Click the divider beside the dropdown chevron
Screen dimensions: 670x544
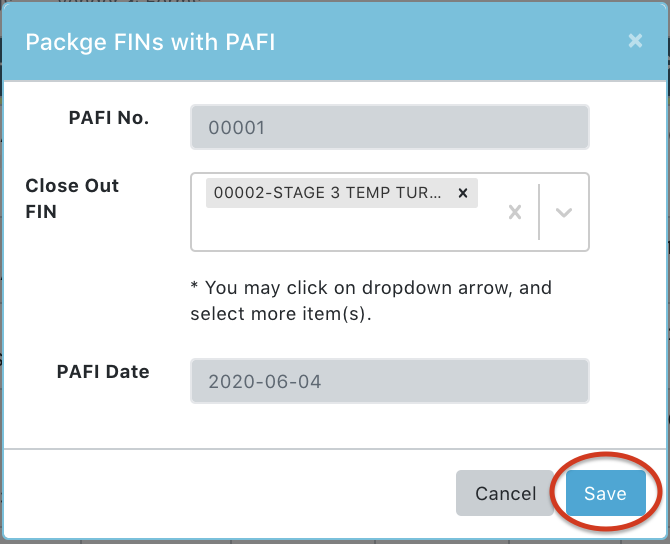(539, 212)
